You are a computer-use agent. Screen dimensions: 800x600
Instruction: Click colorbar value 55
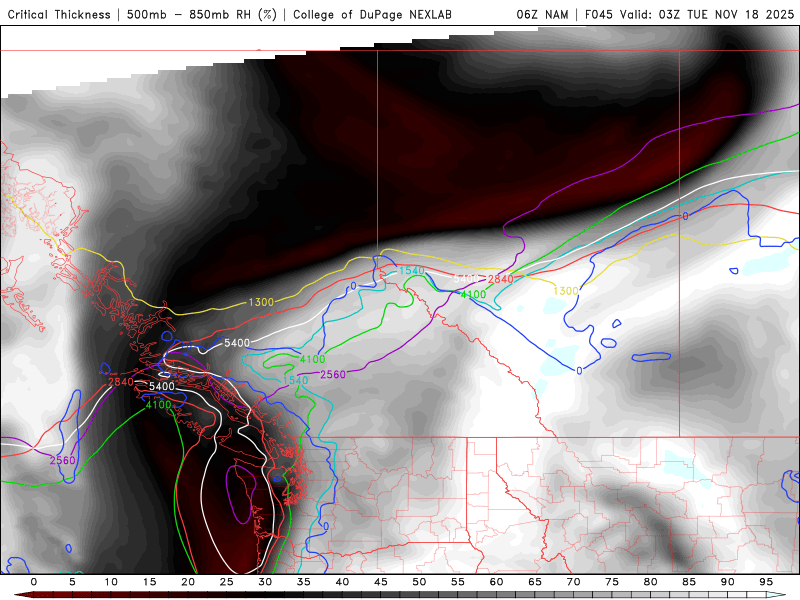458,582
